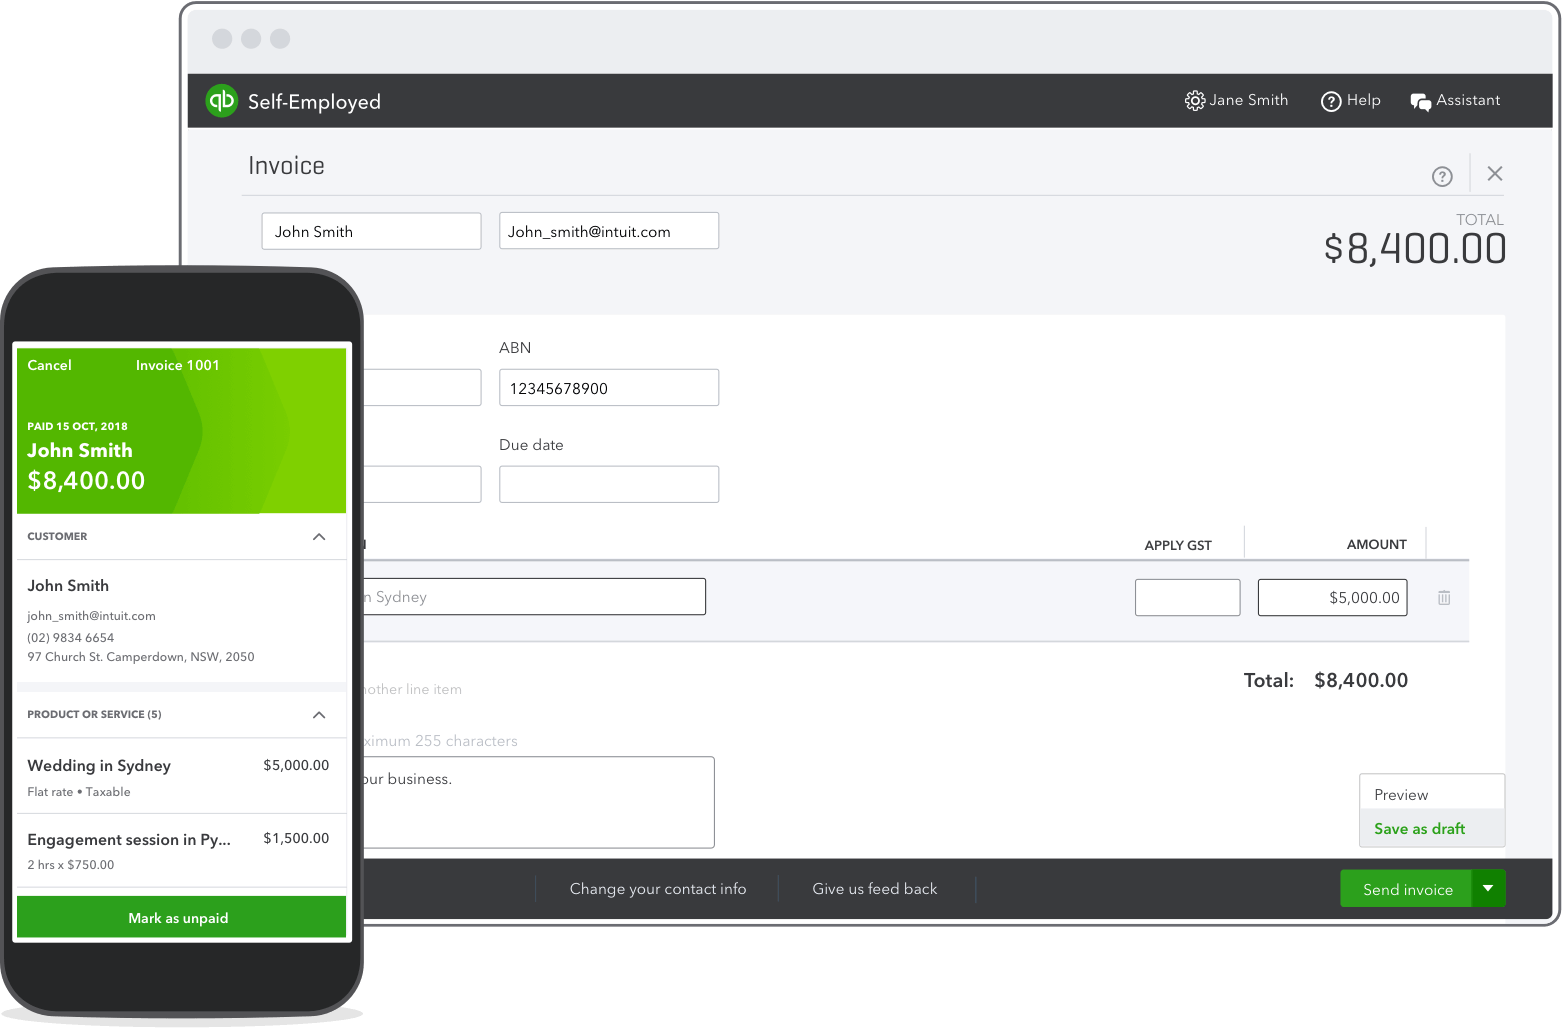
Task: Click the invoice help circle icon
Action: tap(1442, 176)
